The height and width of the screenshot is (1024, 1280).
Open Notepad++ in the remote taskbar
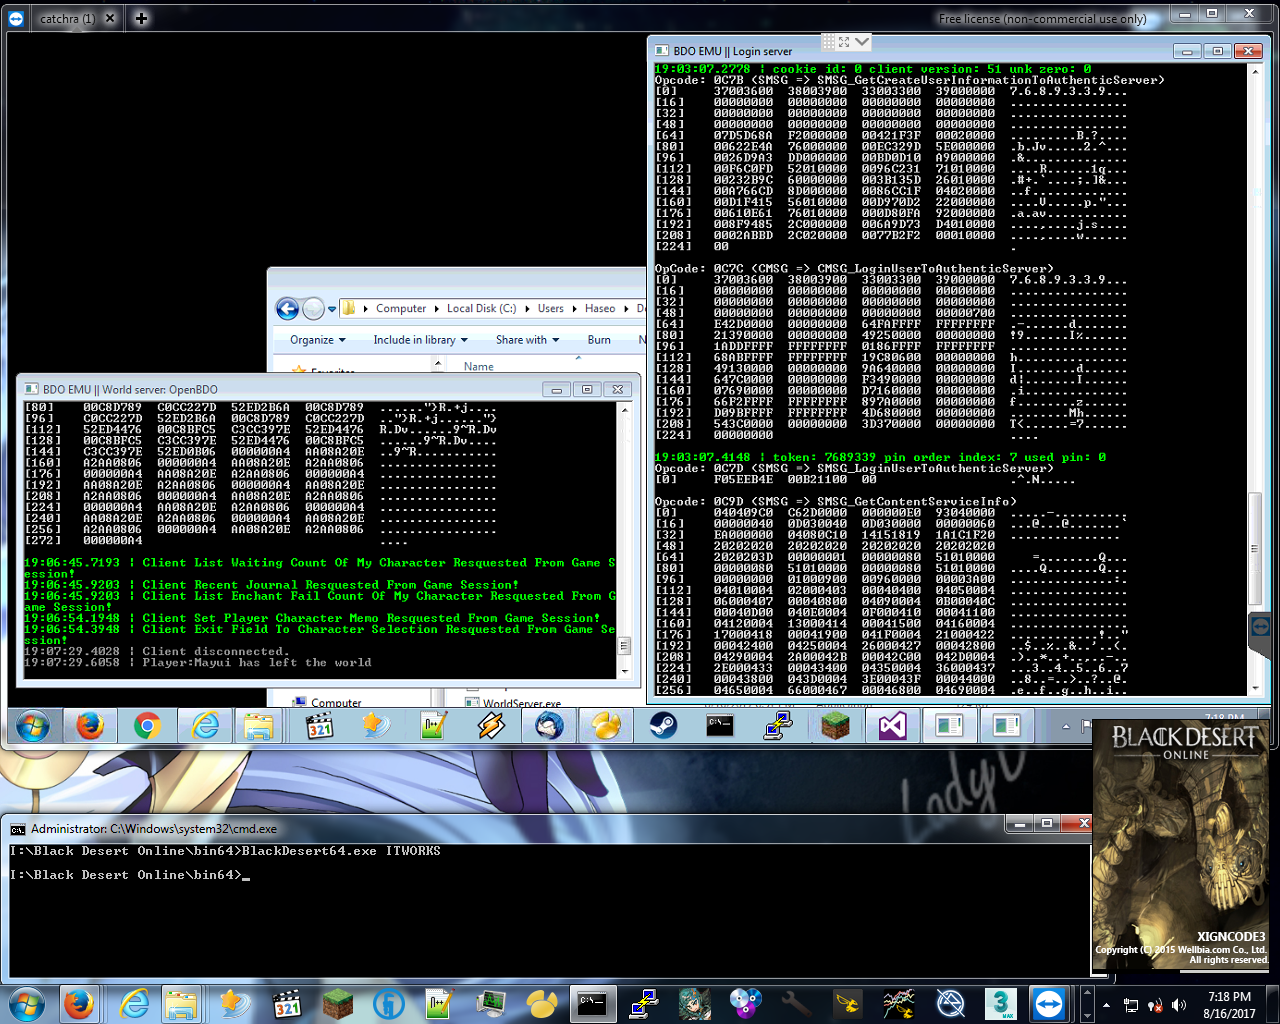pyautogui.click(x=434, y=726)
